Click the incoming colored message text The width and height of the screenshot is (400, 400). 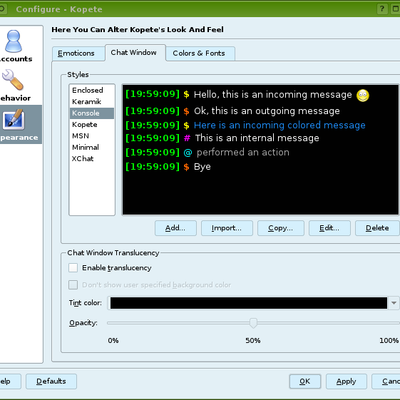pyautogui.click(x=279, y=125)
